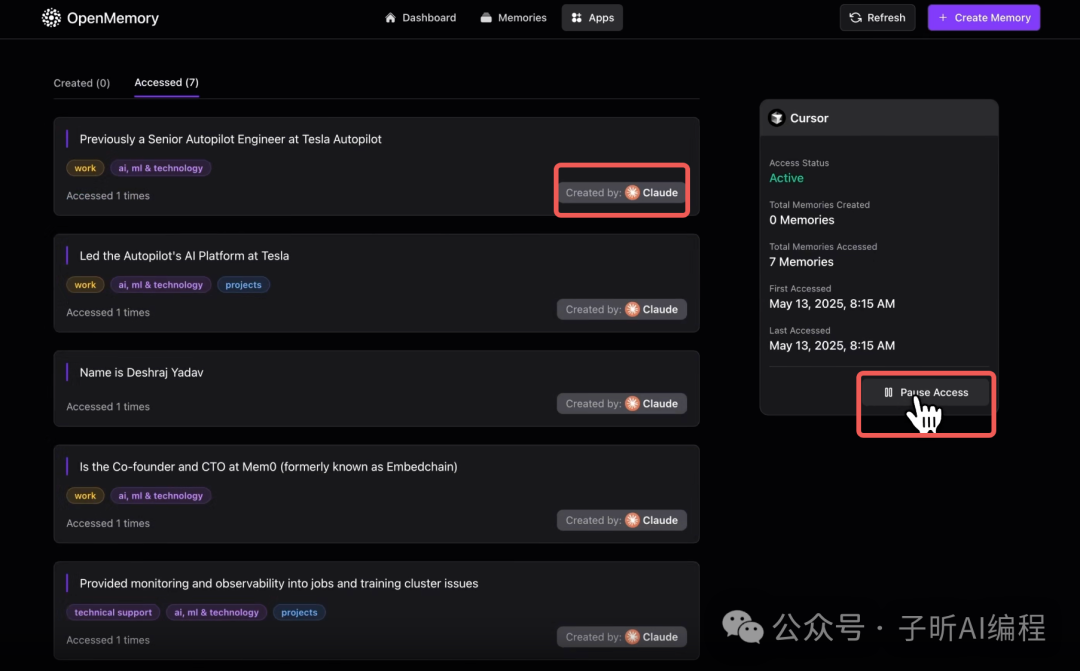Click the OpenMemory logo icon
The height and width of the screenshot is (671, 1080).
pyautogui.click(x=52, y=18)
